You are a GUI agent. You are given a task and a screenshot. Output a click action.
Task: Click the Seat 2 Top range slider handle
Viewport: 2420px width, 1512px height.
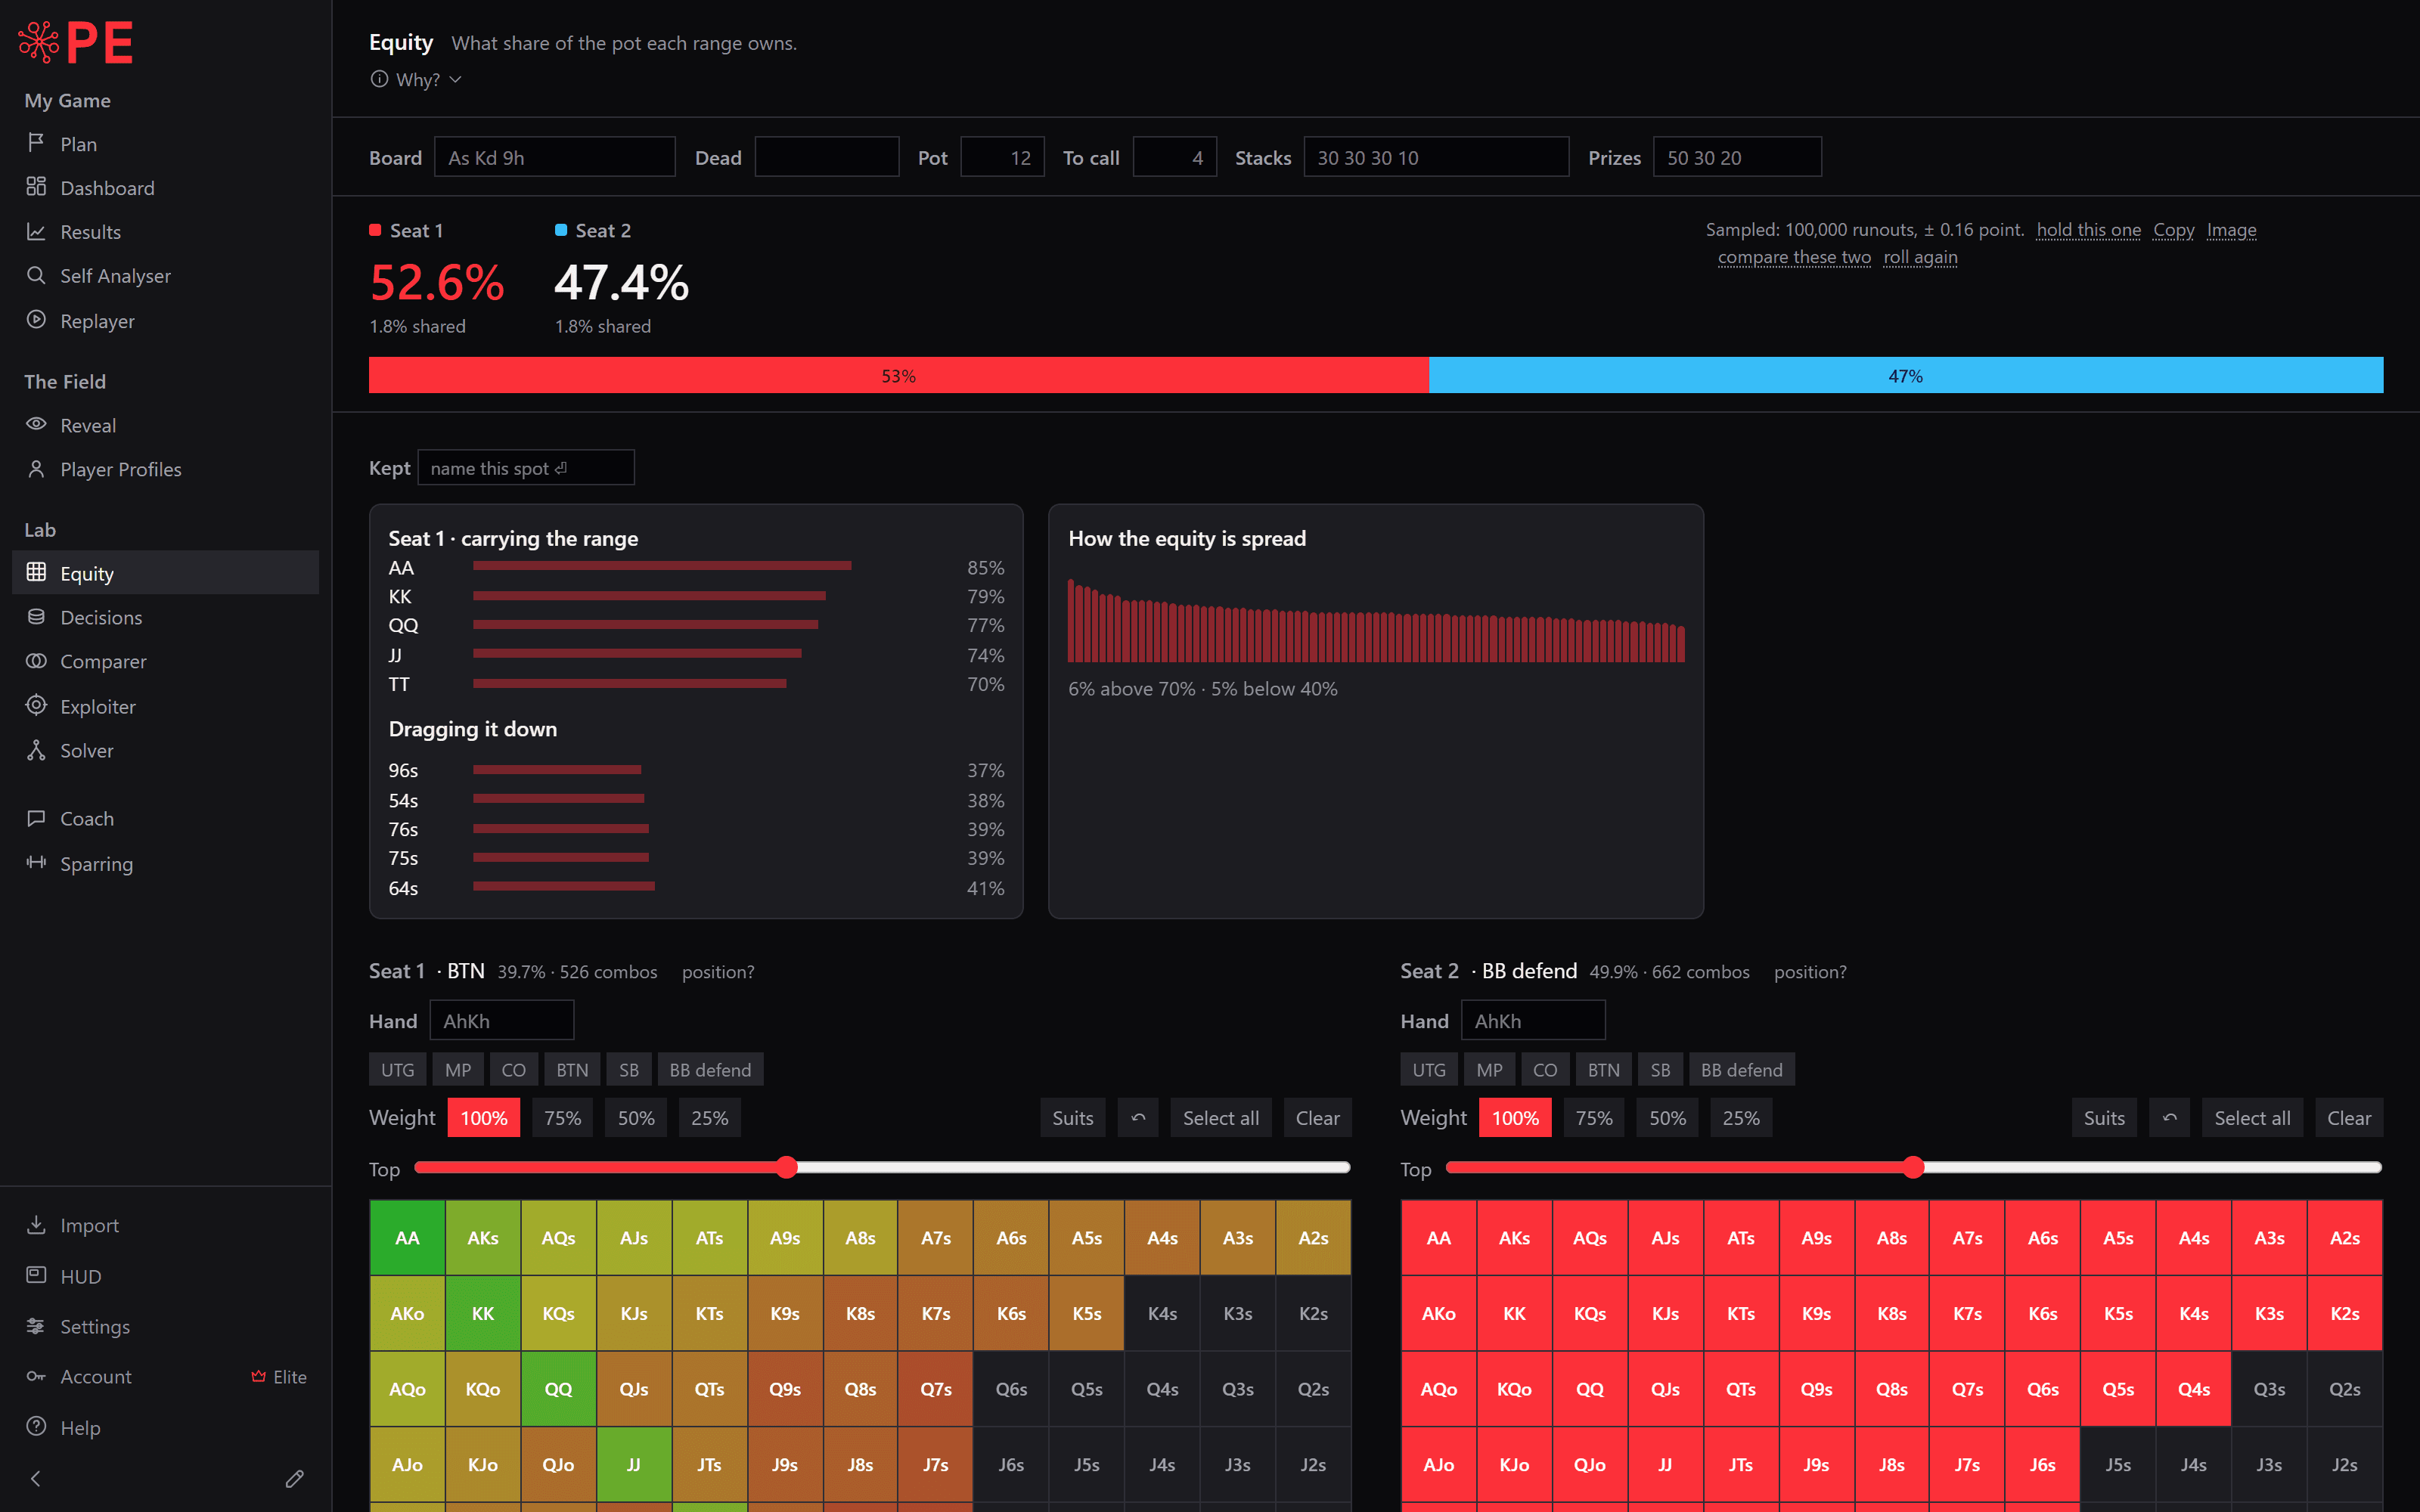1913,1167
